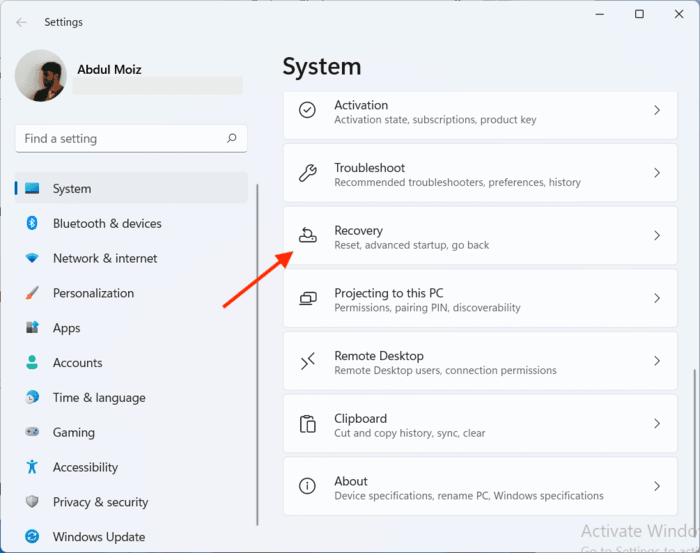Select Personalization label in sidebar
Image resolution: width=700 pixels, height=553 pixels.
coord(93,293)
